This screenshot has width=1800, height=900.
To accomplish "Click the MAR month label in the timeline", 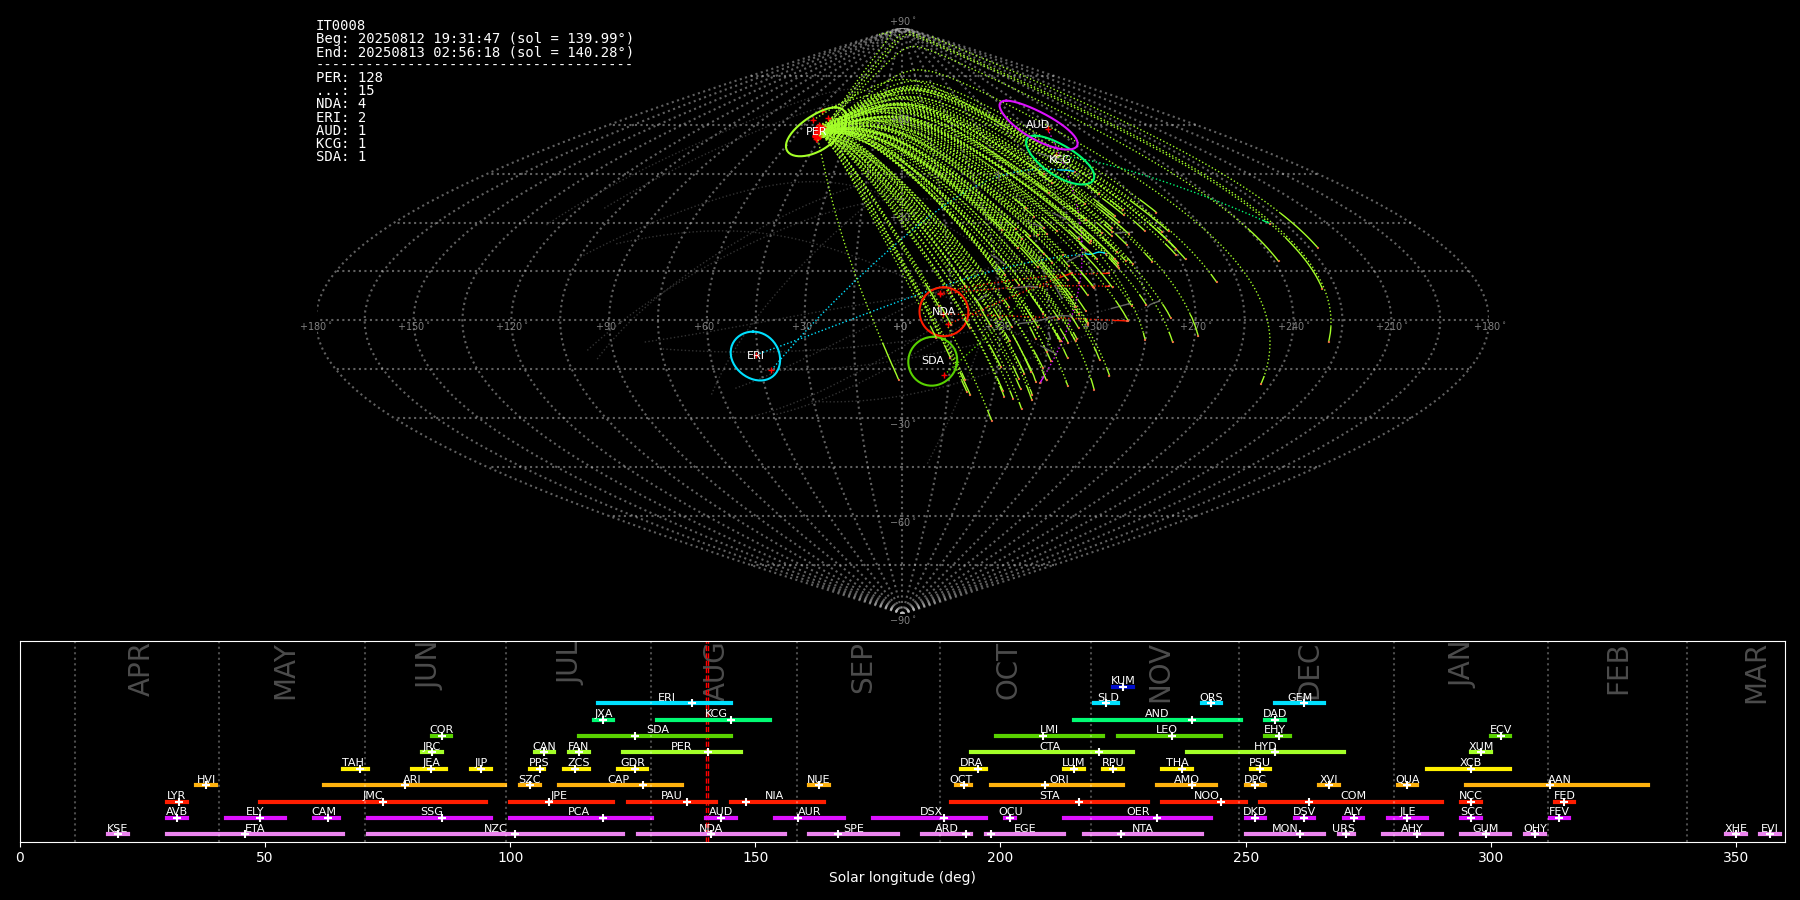I will (x=1757, y=675).
